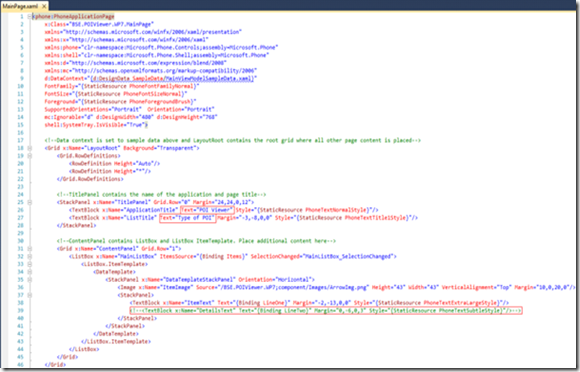580x372 pixels.
Task: Click line number 16 in the gutter
Action: (20, 133)
